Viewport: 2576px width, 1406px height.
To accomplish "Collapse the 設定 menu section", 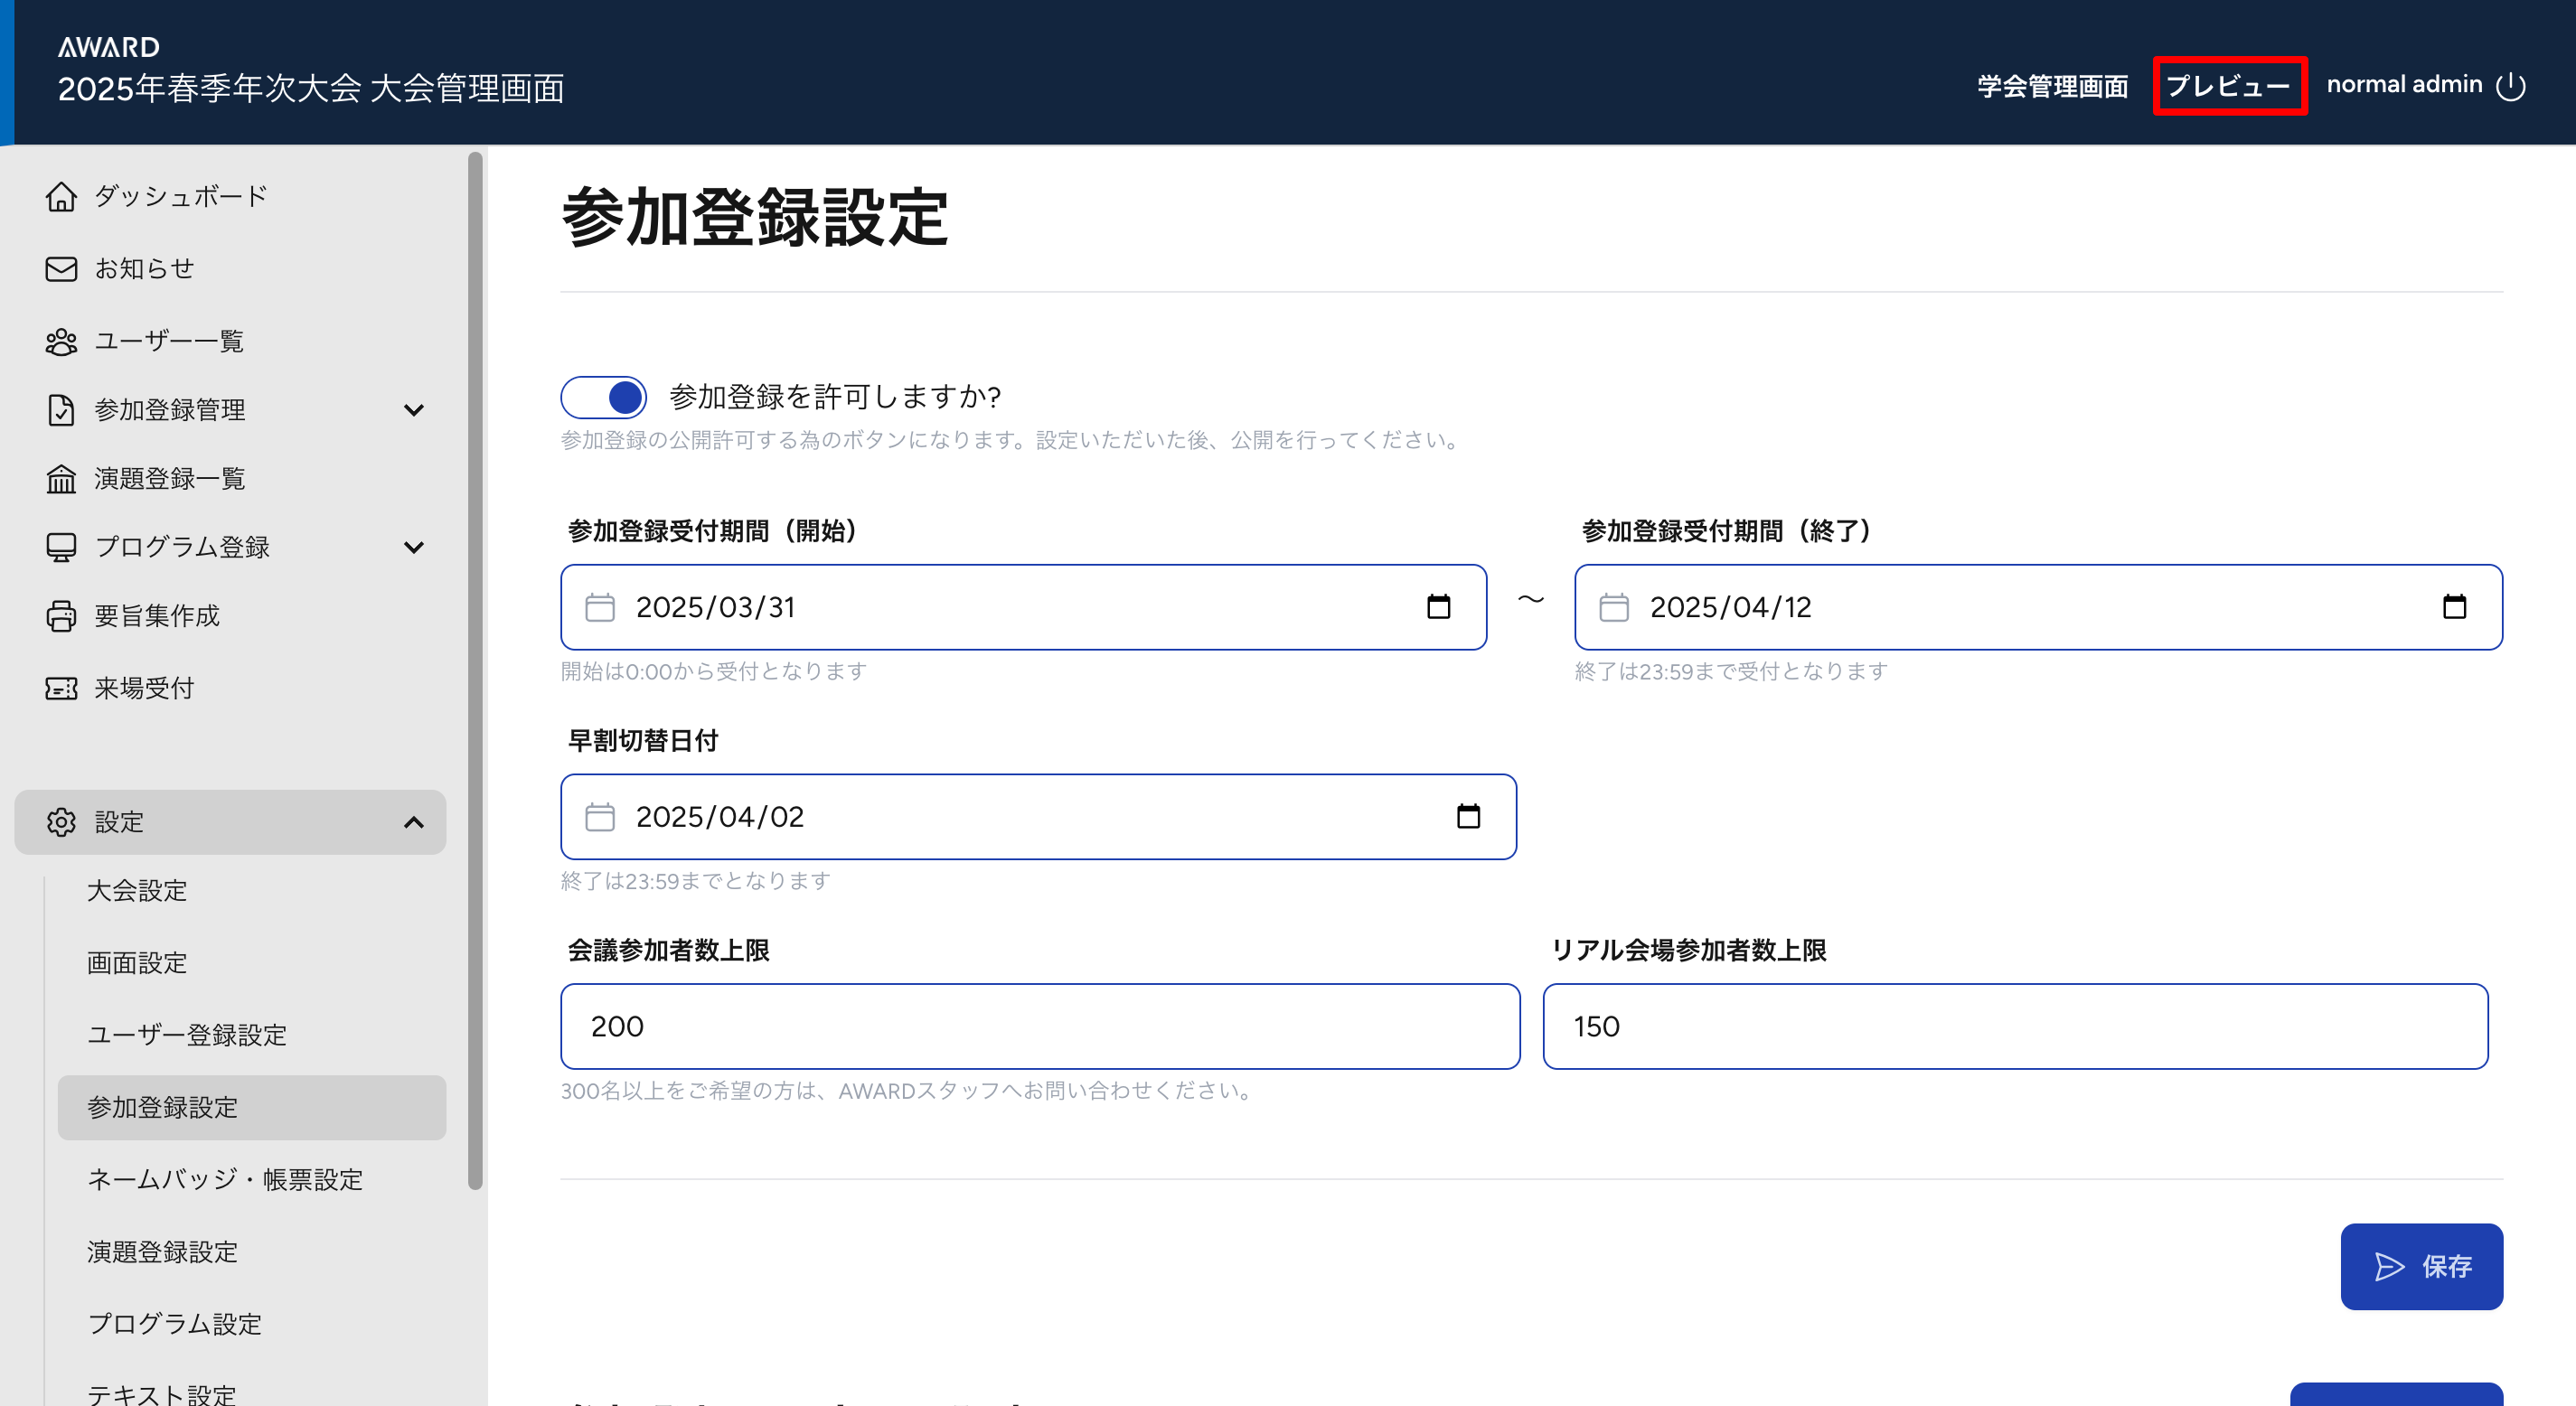I will click(x=413, y=822).
